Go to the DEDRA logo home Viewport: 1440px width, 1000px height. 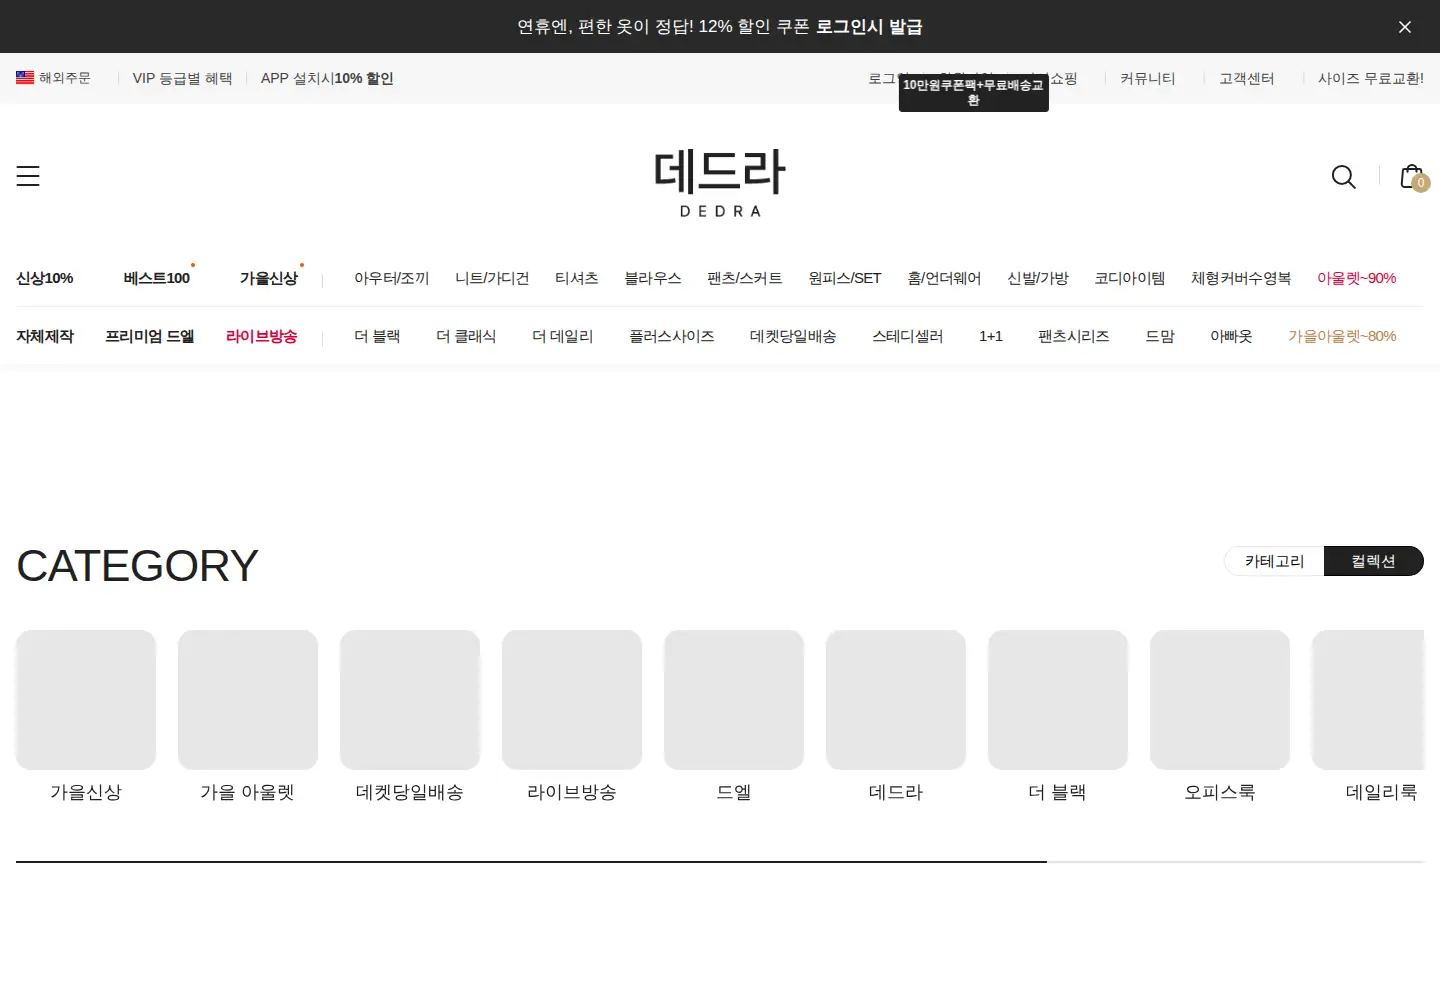tap(720, 183)
